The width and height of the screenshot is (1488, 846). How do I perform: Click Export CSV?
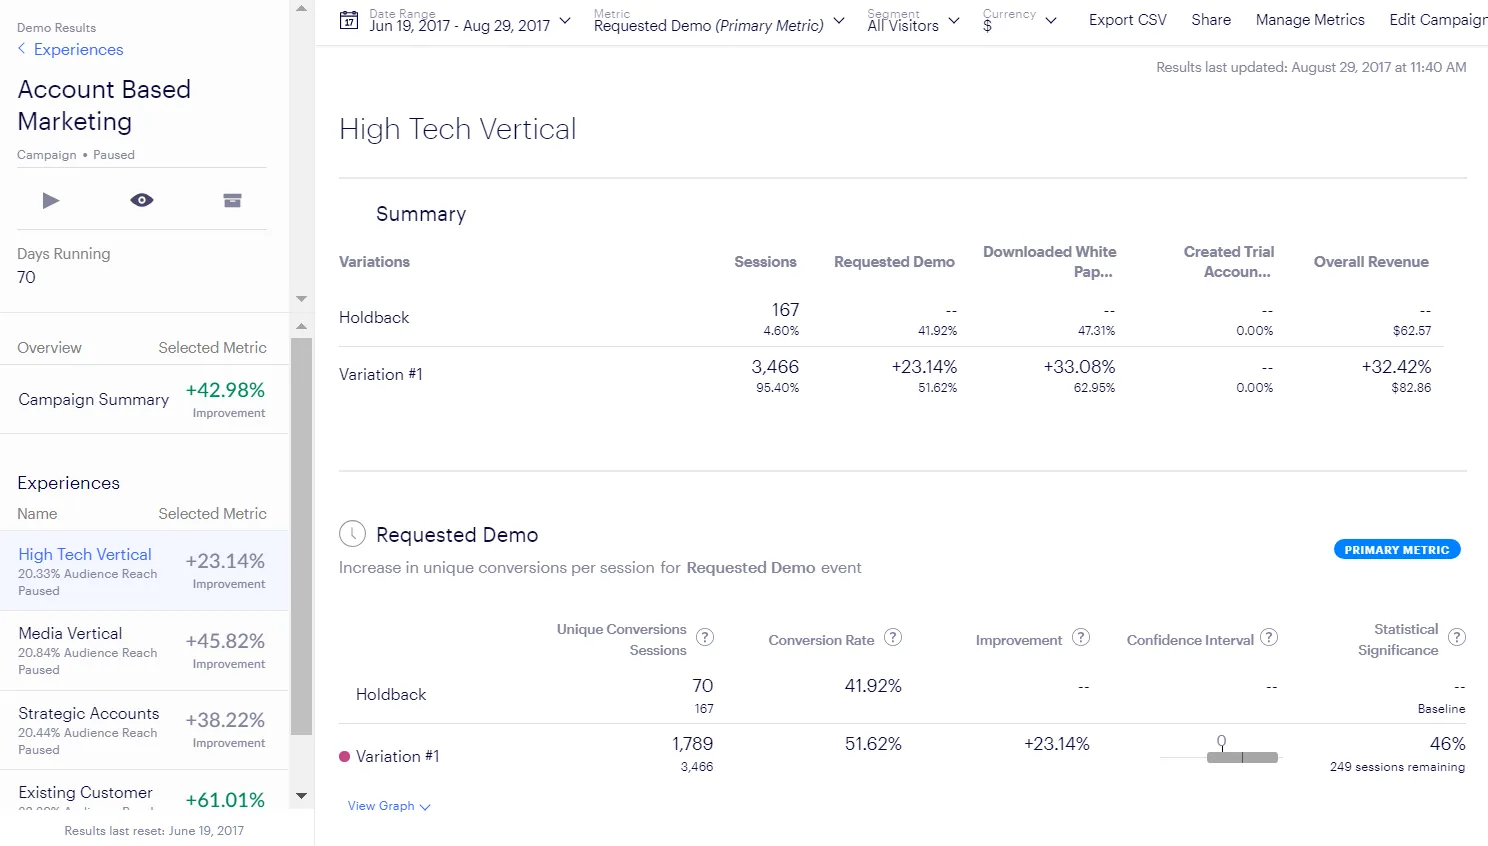pyautogui.click(x=1128, y=20)
